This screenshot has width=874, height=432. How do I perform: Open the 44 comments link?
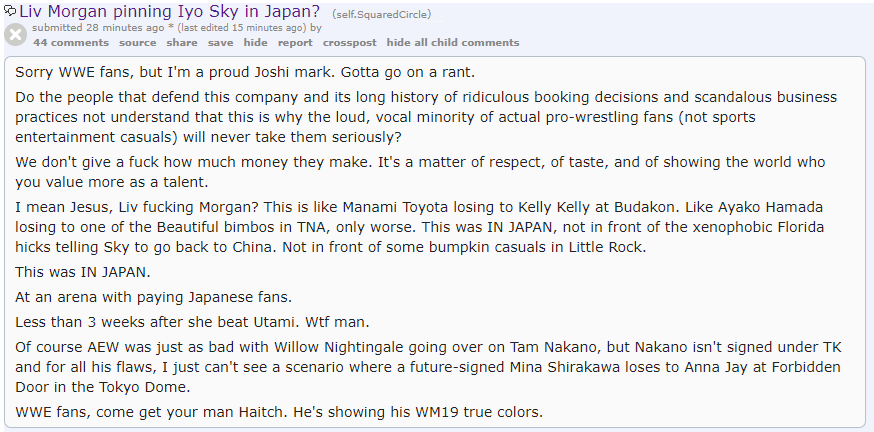[x=71, y=42]
